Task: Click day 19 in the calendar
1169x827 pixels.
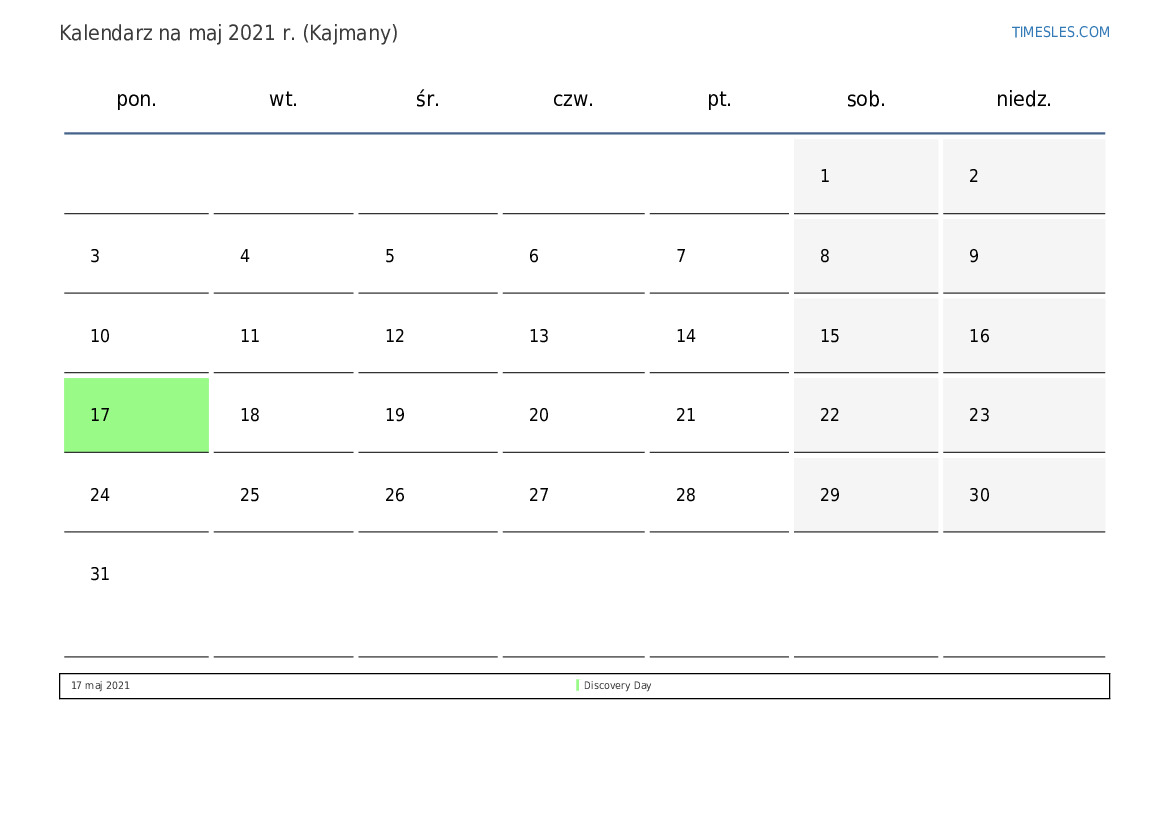Action: [428, 415]
